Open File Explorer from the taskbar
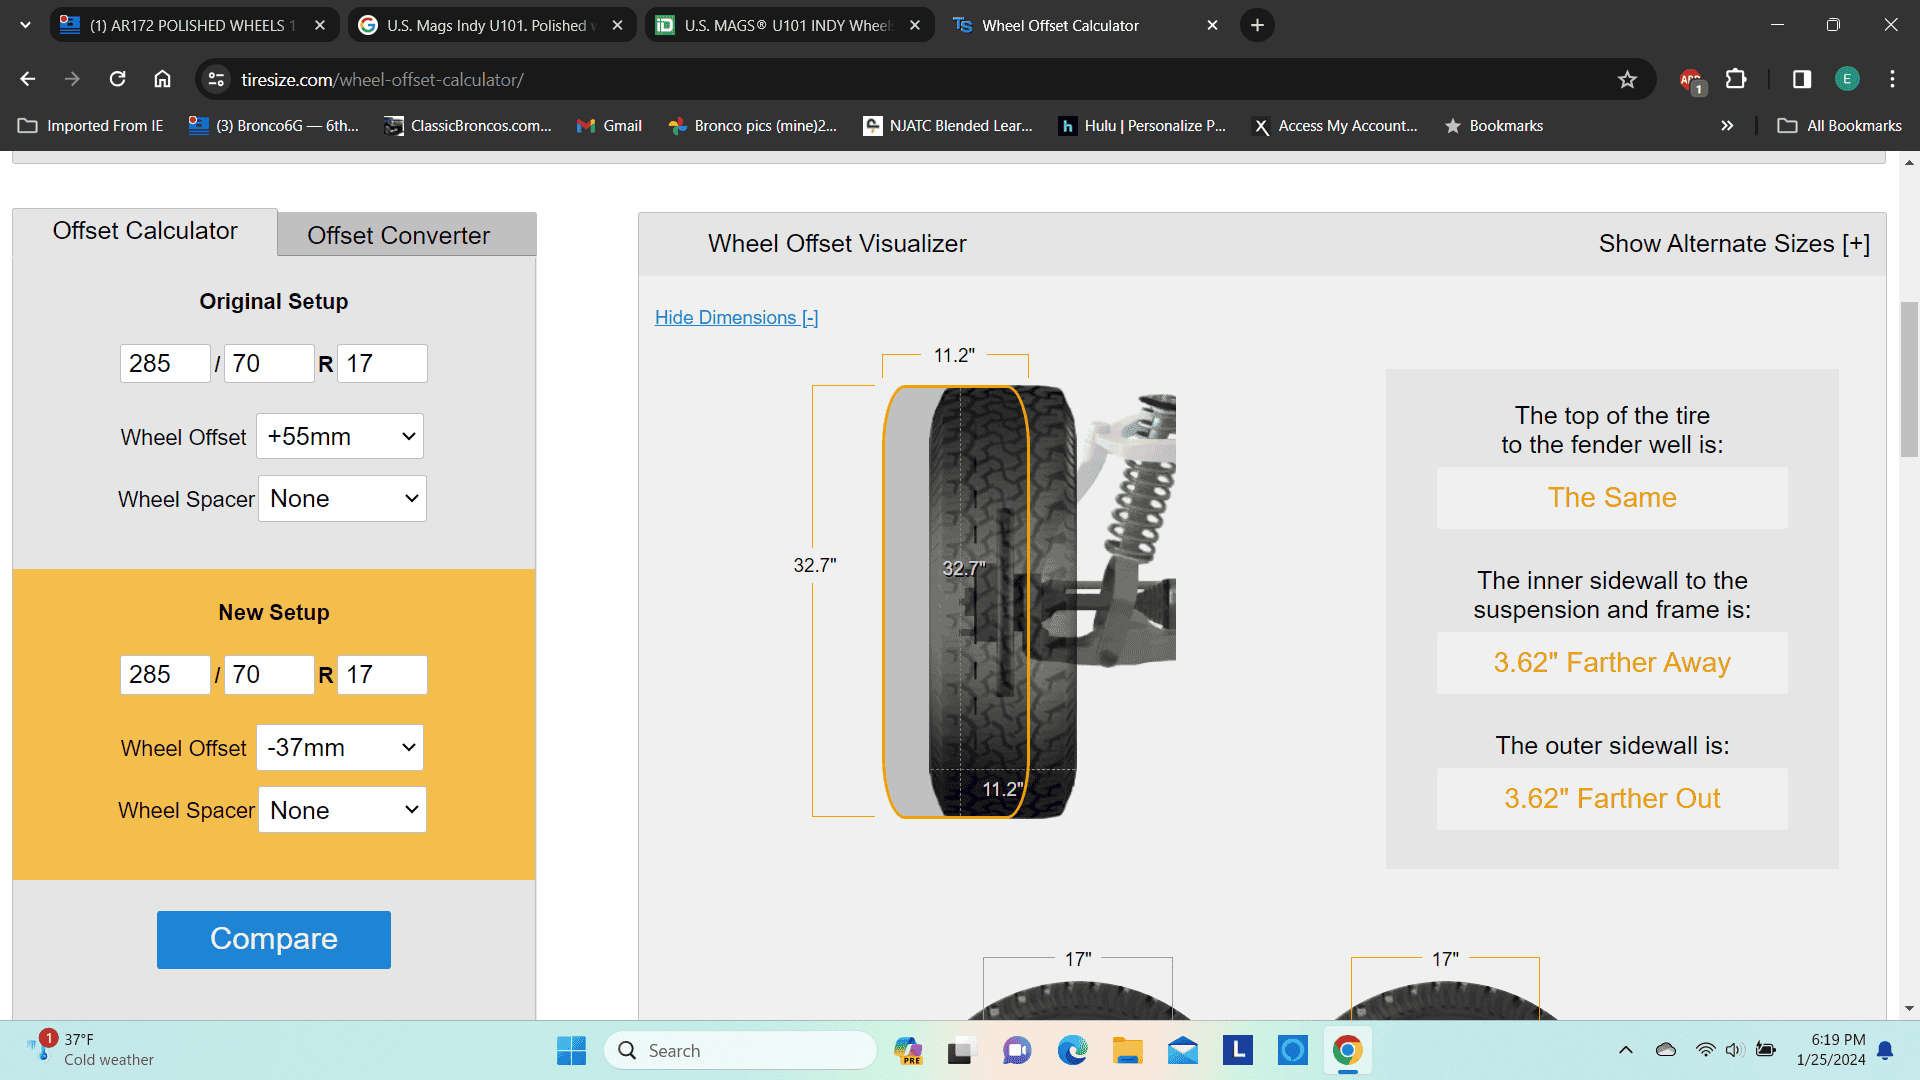Screen dimensions: 1920x1080 pos(1127,1050)
